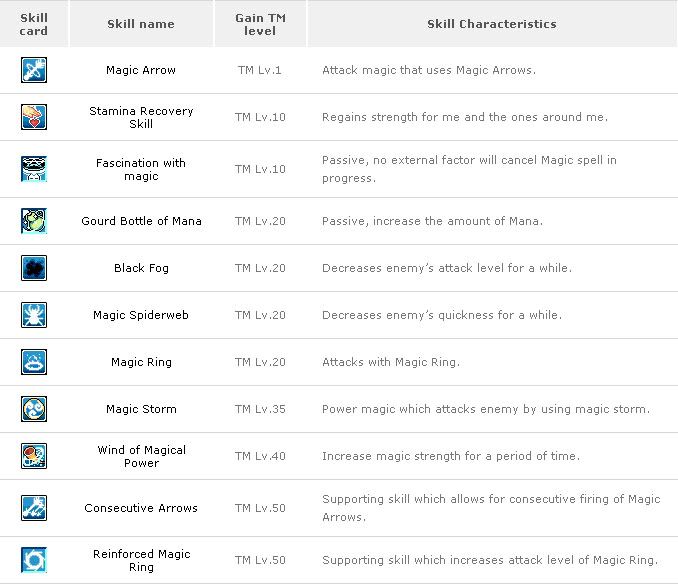Select the Black Fog skill name text
This screenshot has width=678, height=584.
click(141, 268)
